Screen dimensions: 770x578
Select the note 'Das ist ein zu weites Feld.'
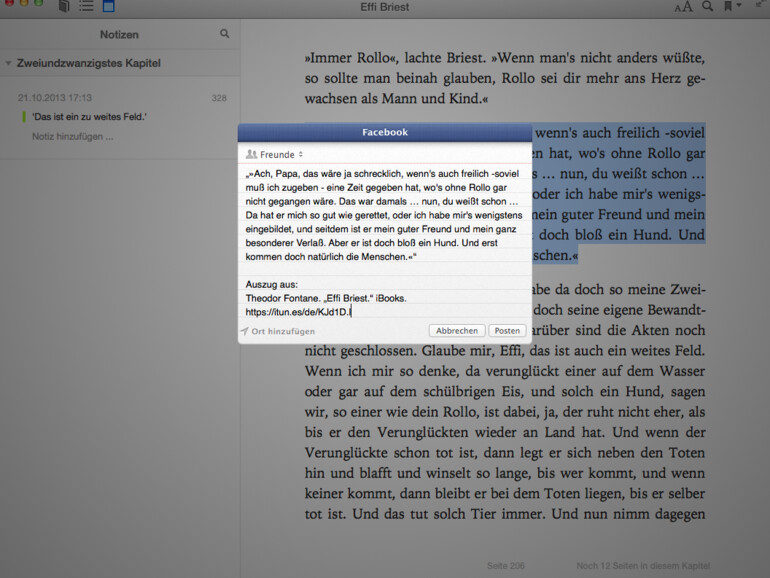pyautogui.click(x=89, y=117)
